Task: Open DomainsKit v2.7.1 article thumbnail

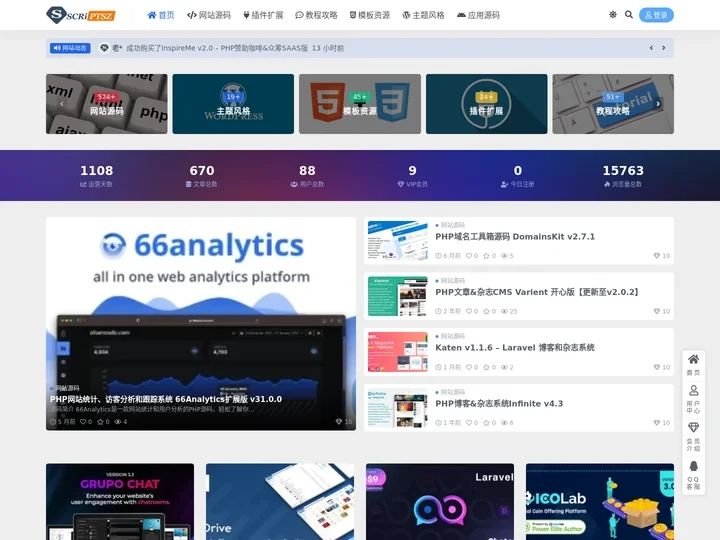Action: point(398,241)
